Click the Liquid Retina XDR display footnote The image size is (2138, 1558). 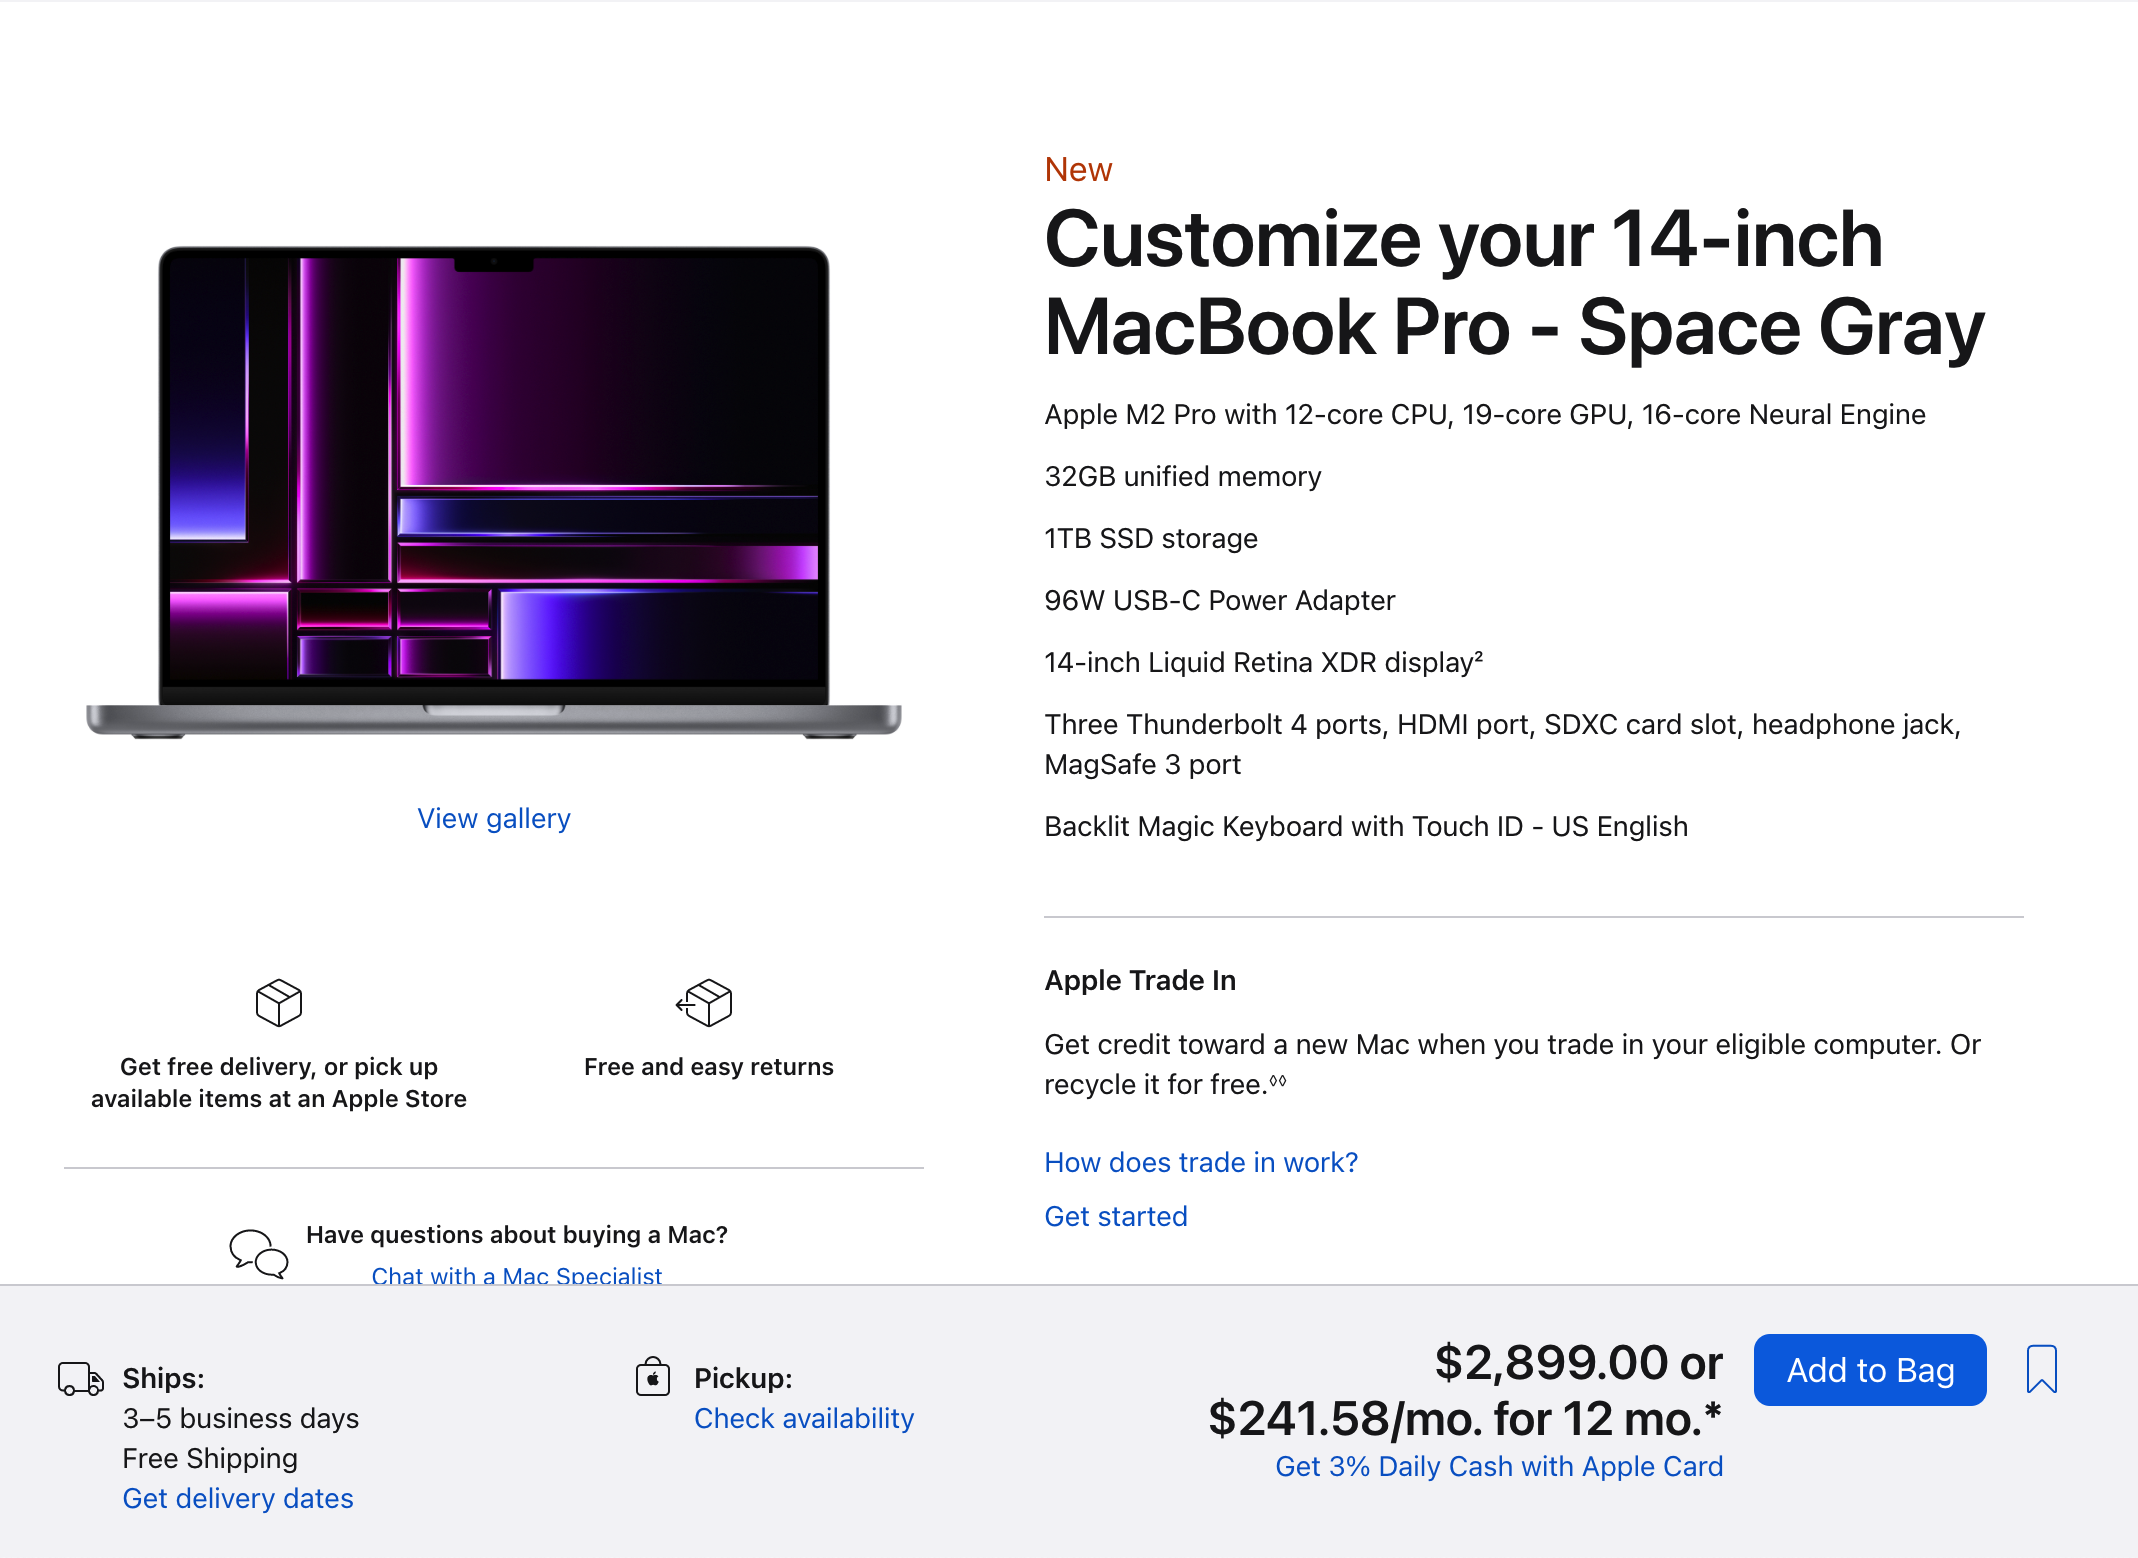[1478, 655]
